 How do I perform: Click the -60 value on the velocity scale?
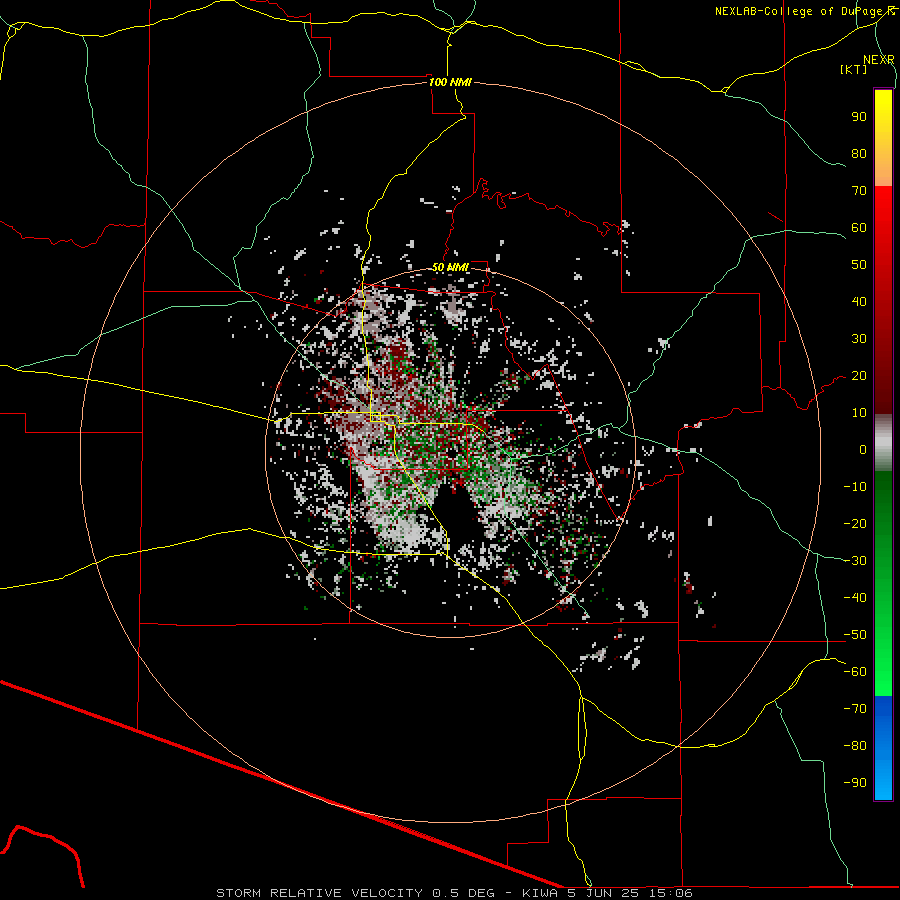click(855, 672)
